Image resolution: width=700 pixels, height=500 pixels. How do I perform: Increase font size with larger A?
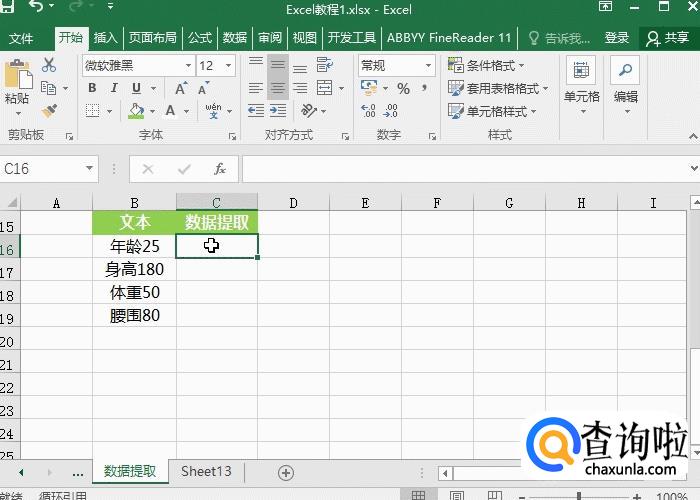pyautogui.click(x=181, y=88)
